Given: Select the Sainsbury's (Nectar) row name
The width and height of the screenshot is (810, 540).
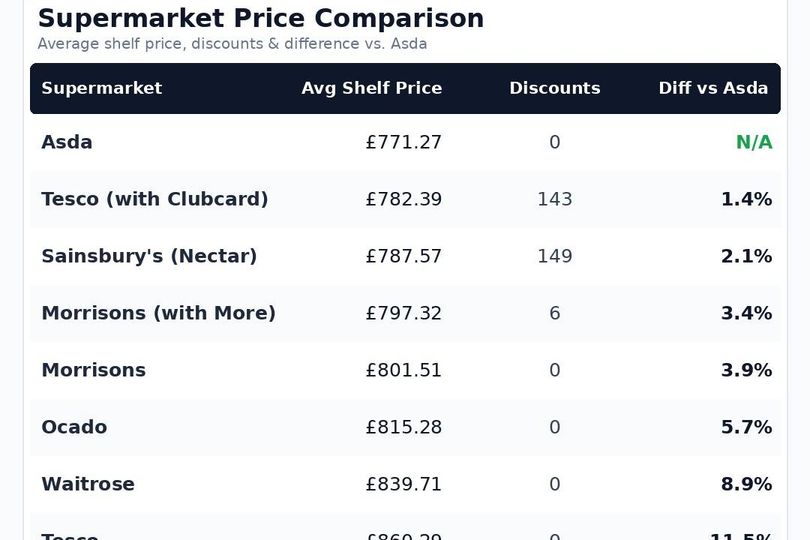Looking at the screenshot, I should (x=149, y=256).
